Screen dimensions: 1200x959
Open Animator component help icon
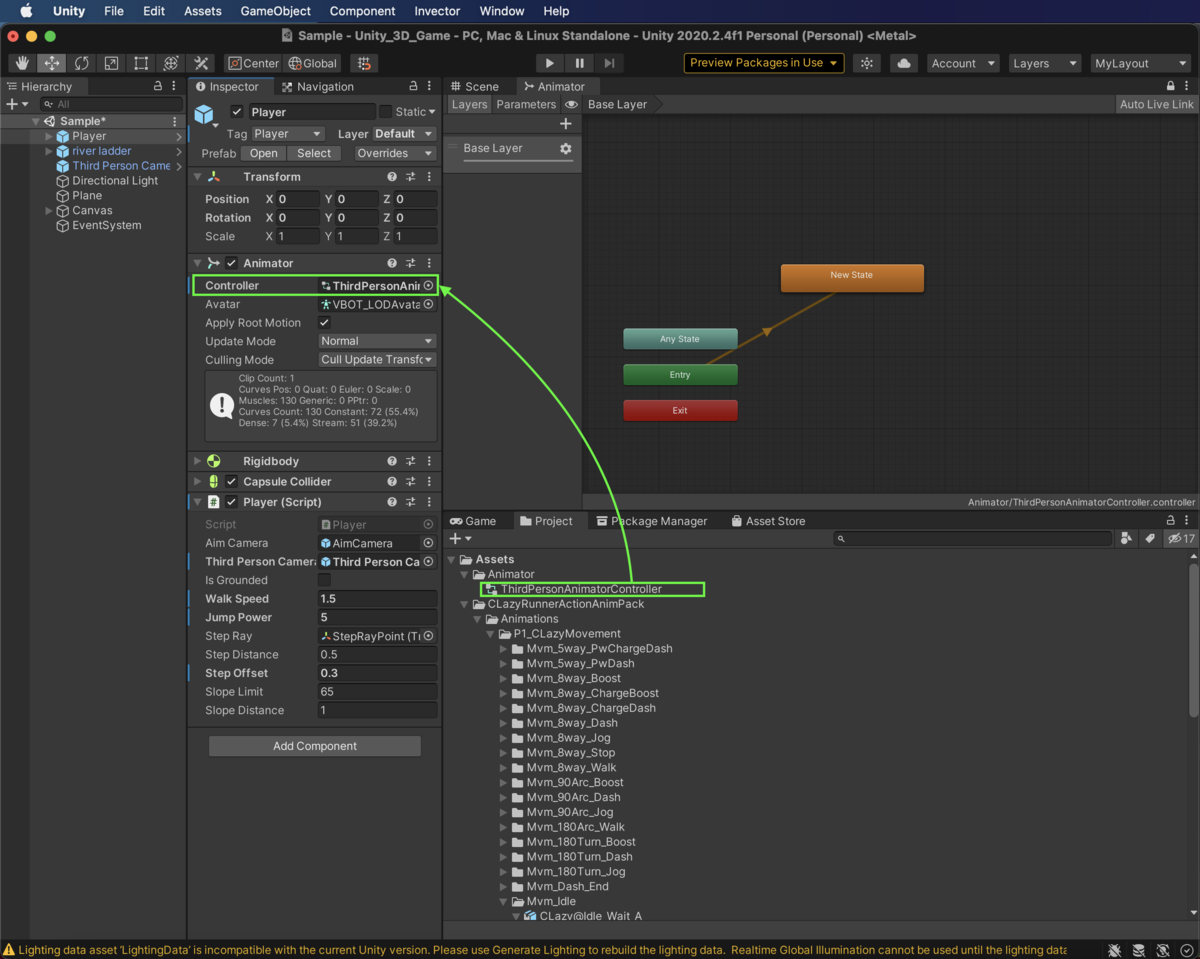(392, 263)
